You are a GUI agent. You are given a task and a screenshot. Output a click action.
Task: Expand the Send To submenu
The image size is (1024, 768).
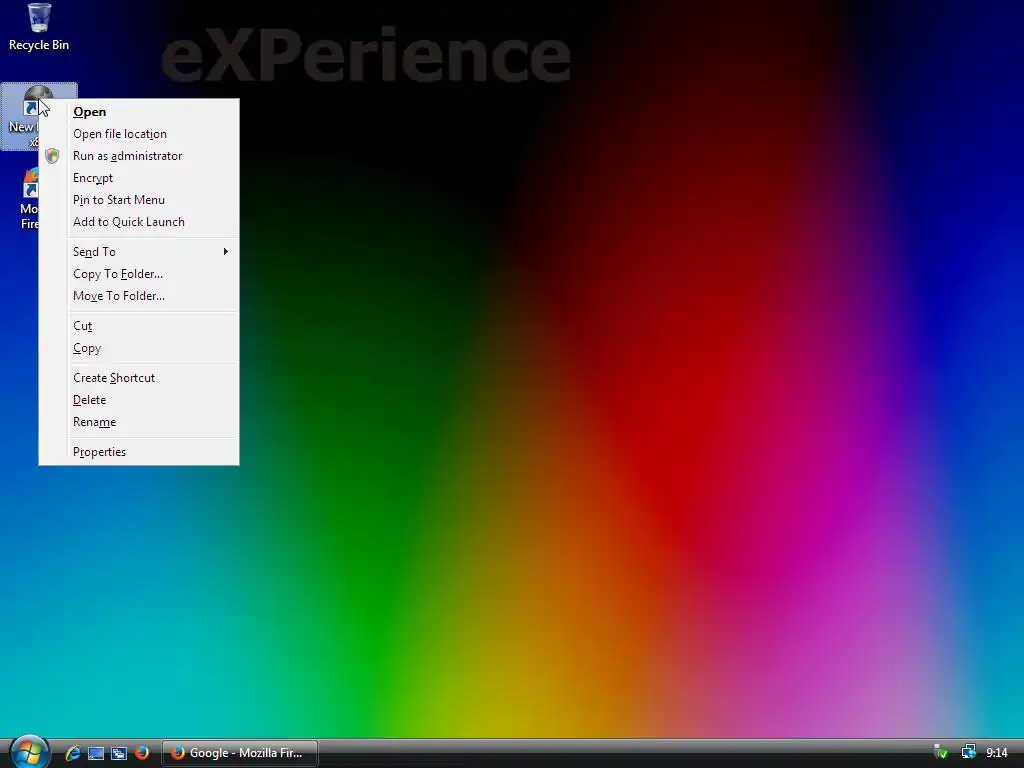pyautogui.click(x=139, y=251)
